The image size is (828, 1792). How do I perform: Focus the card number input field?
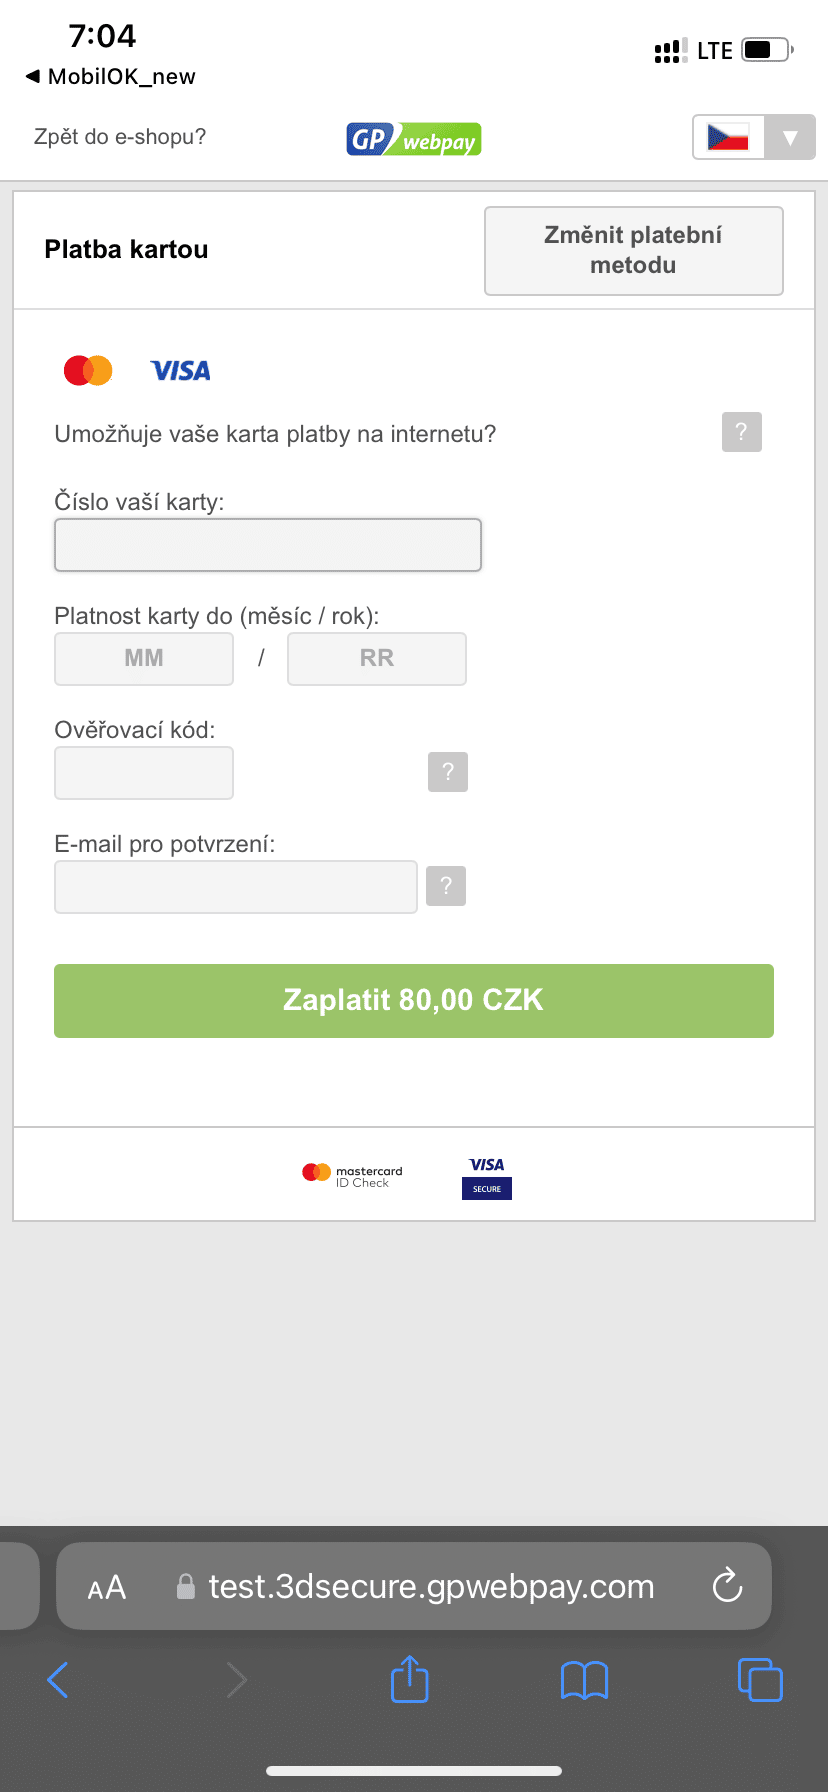click(x=268, y=545)
